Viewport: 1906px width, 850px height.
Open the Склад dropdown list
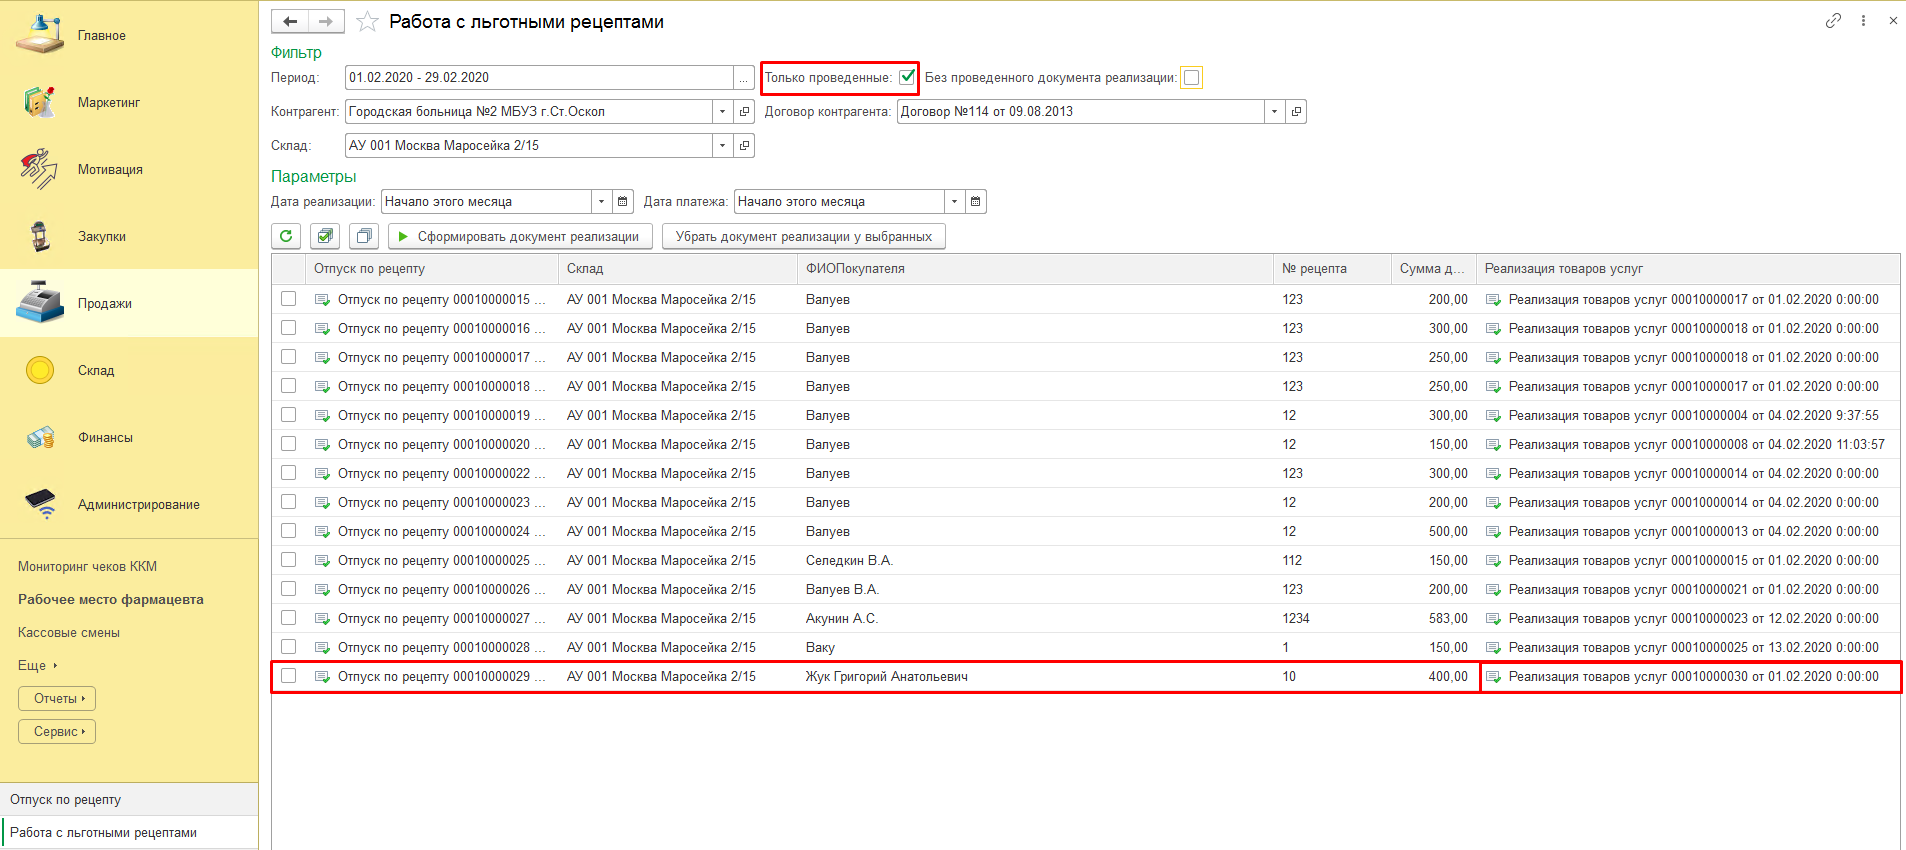coord(722,146)
